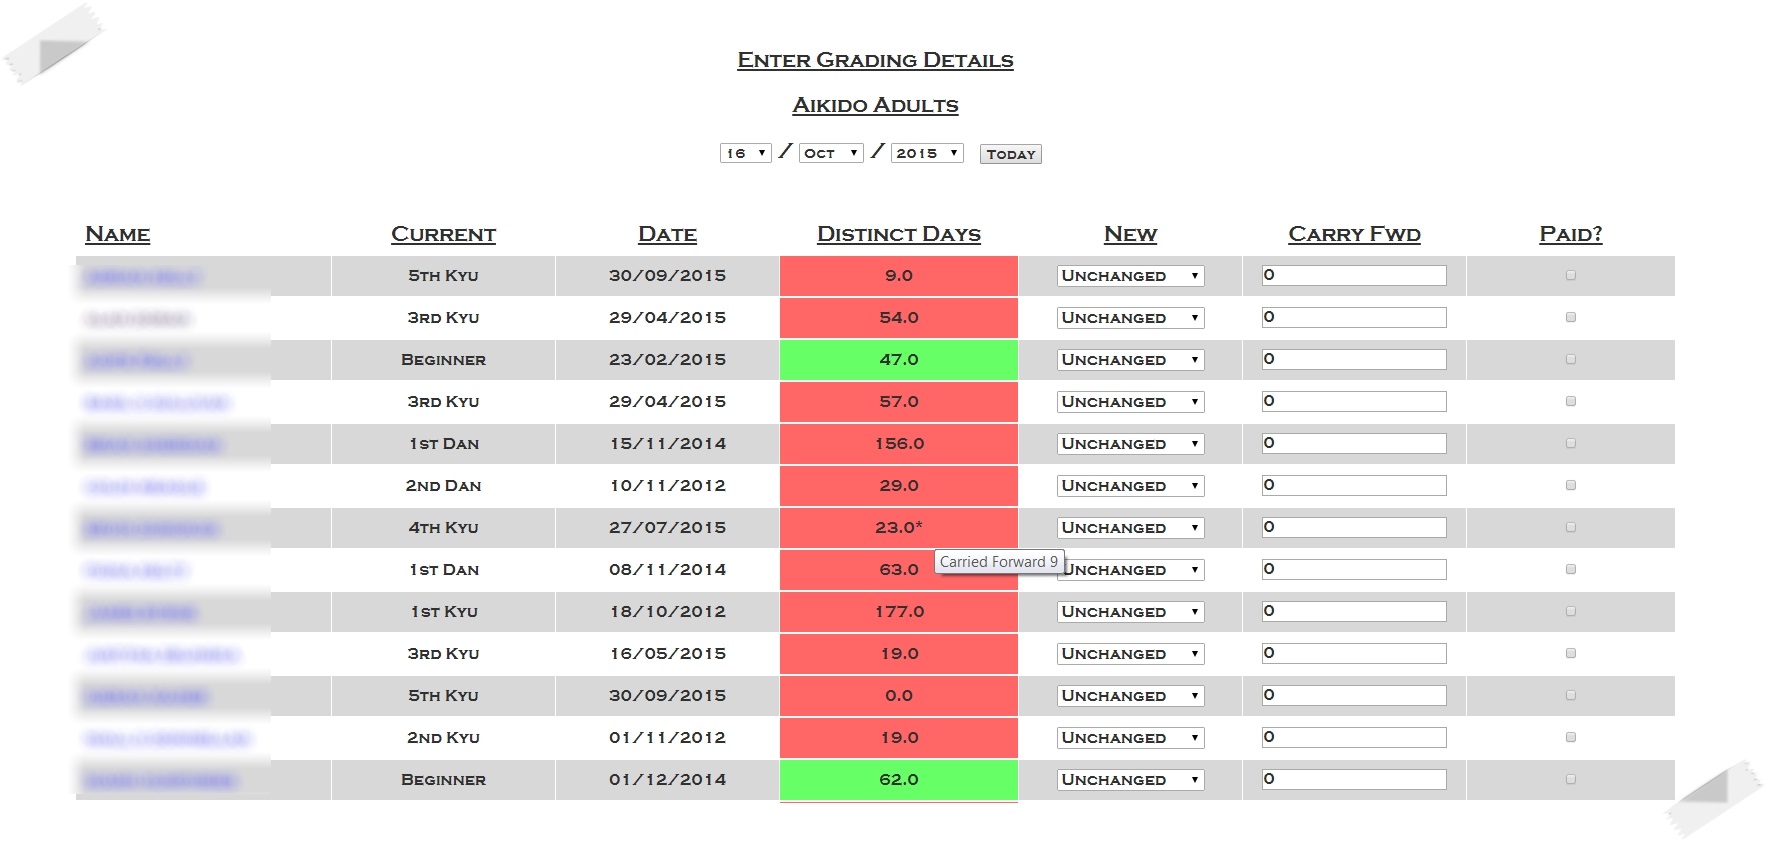
Task: Click Carry Fwd field in the 2nd Dan row
Action: coord(1353,485)
